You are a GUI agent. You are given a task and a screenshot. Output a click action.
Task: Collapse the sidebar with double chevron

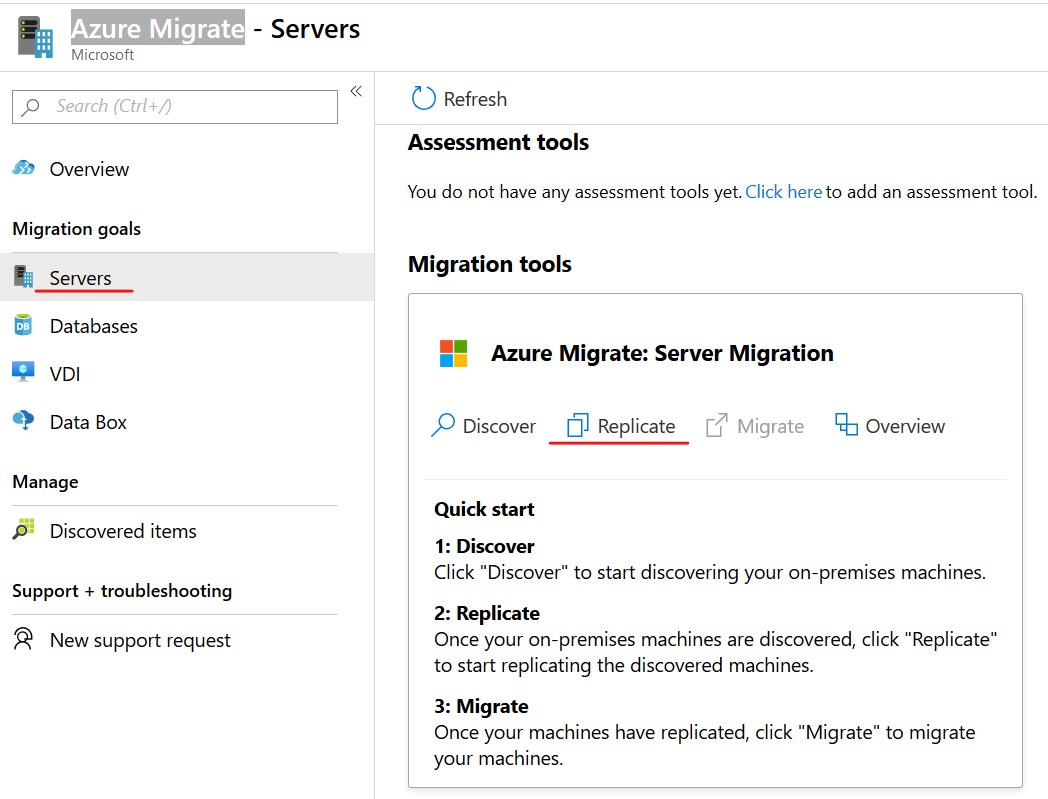[356, 91]
